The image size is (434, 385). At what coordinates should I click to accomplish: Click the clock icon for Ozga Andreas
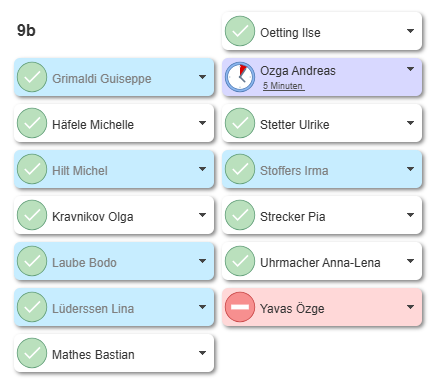coord(240,77)
